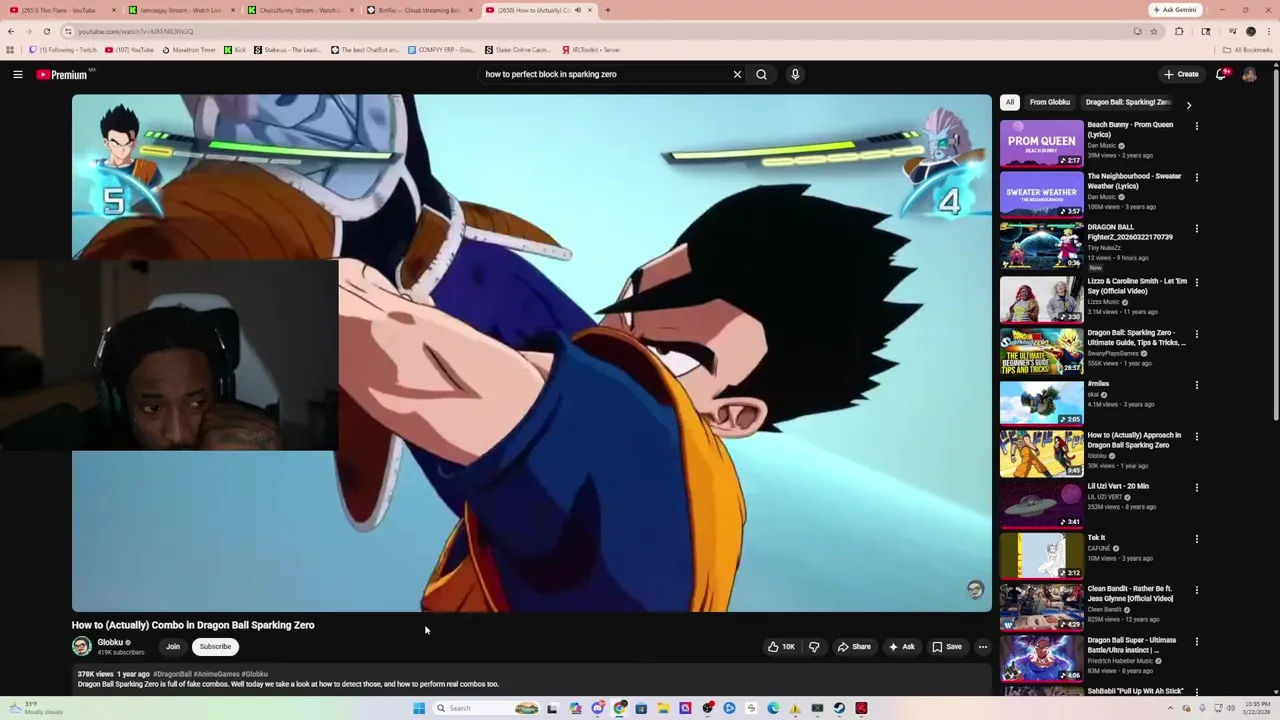Viewport: 1280px width, 720px height.
Task: Open All Bookmarks folder
Action: [x=1248, y=49]
